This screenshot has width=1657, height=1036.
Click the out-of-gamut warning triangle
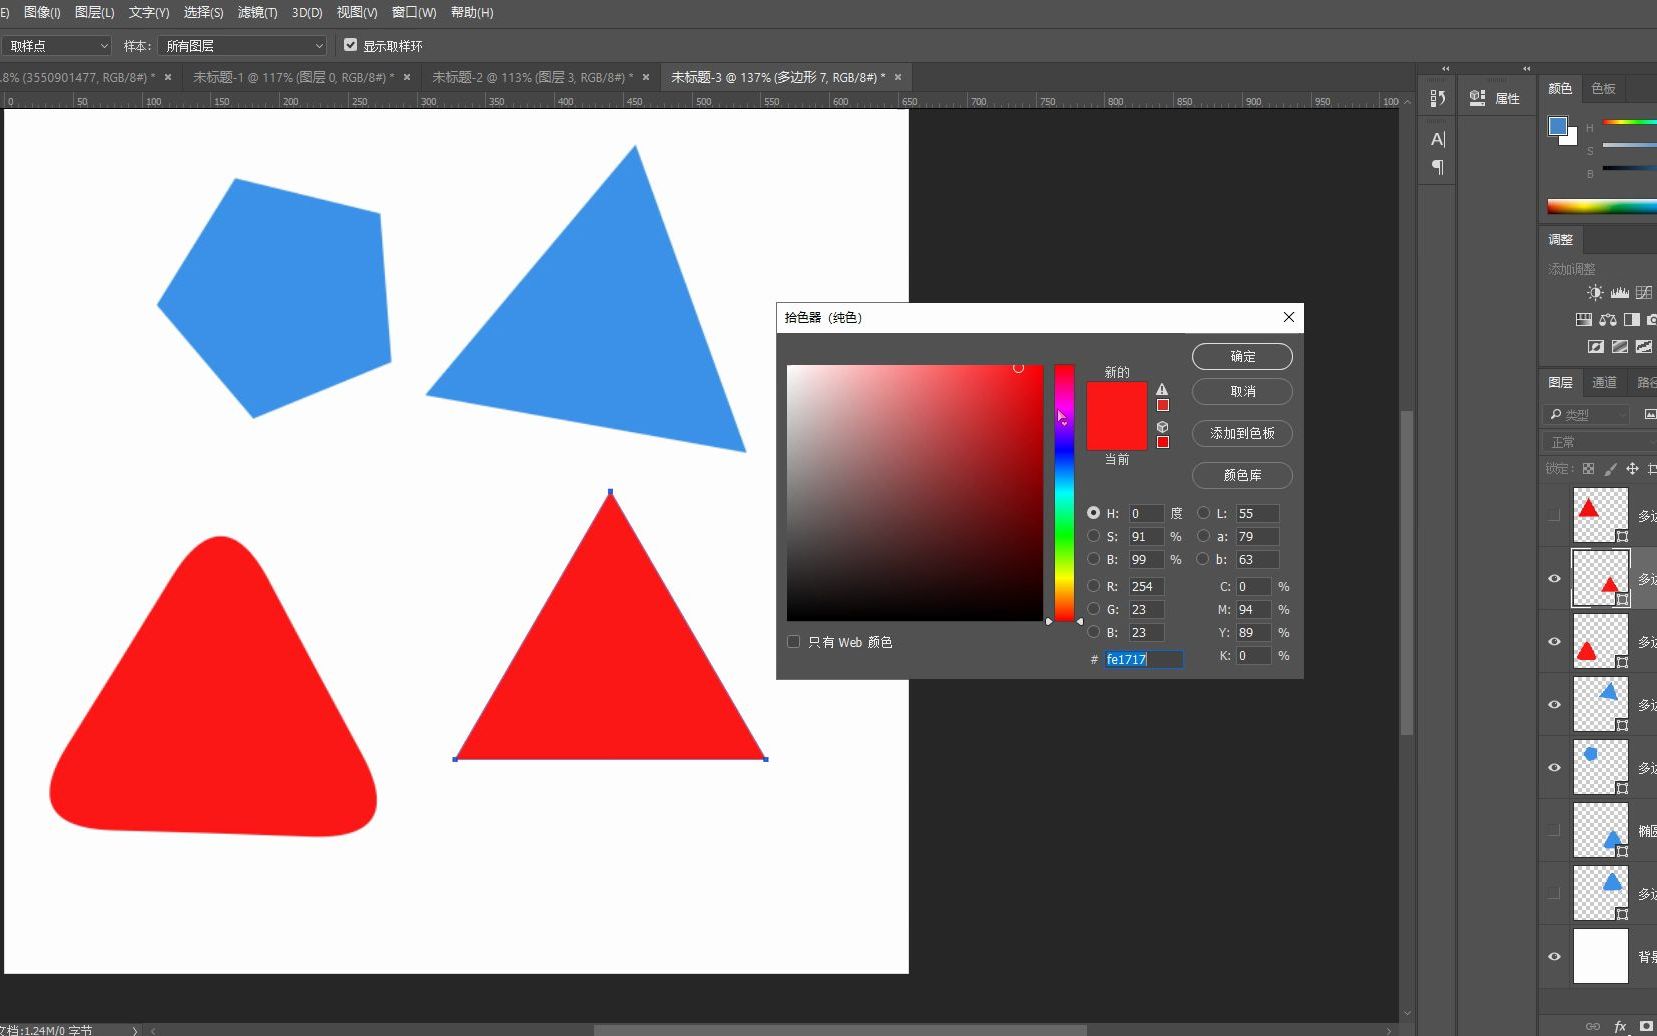point(1162,389)
